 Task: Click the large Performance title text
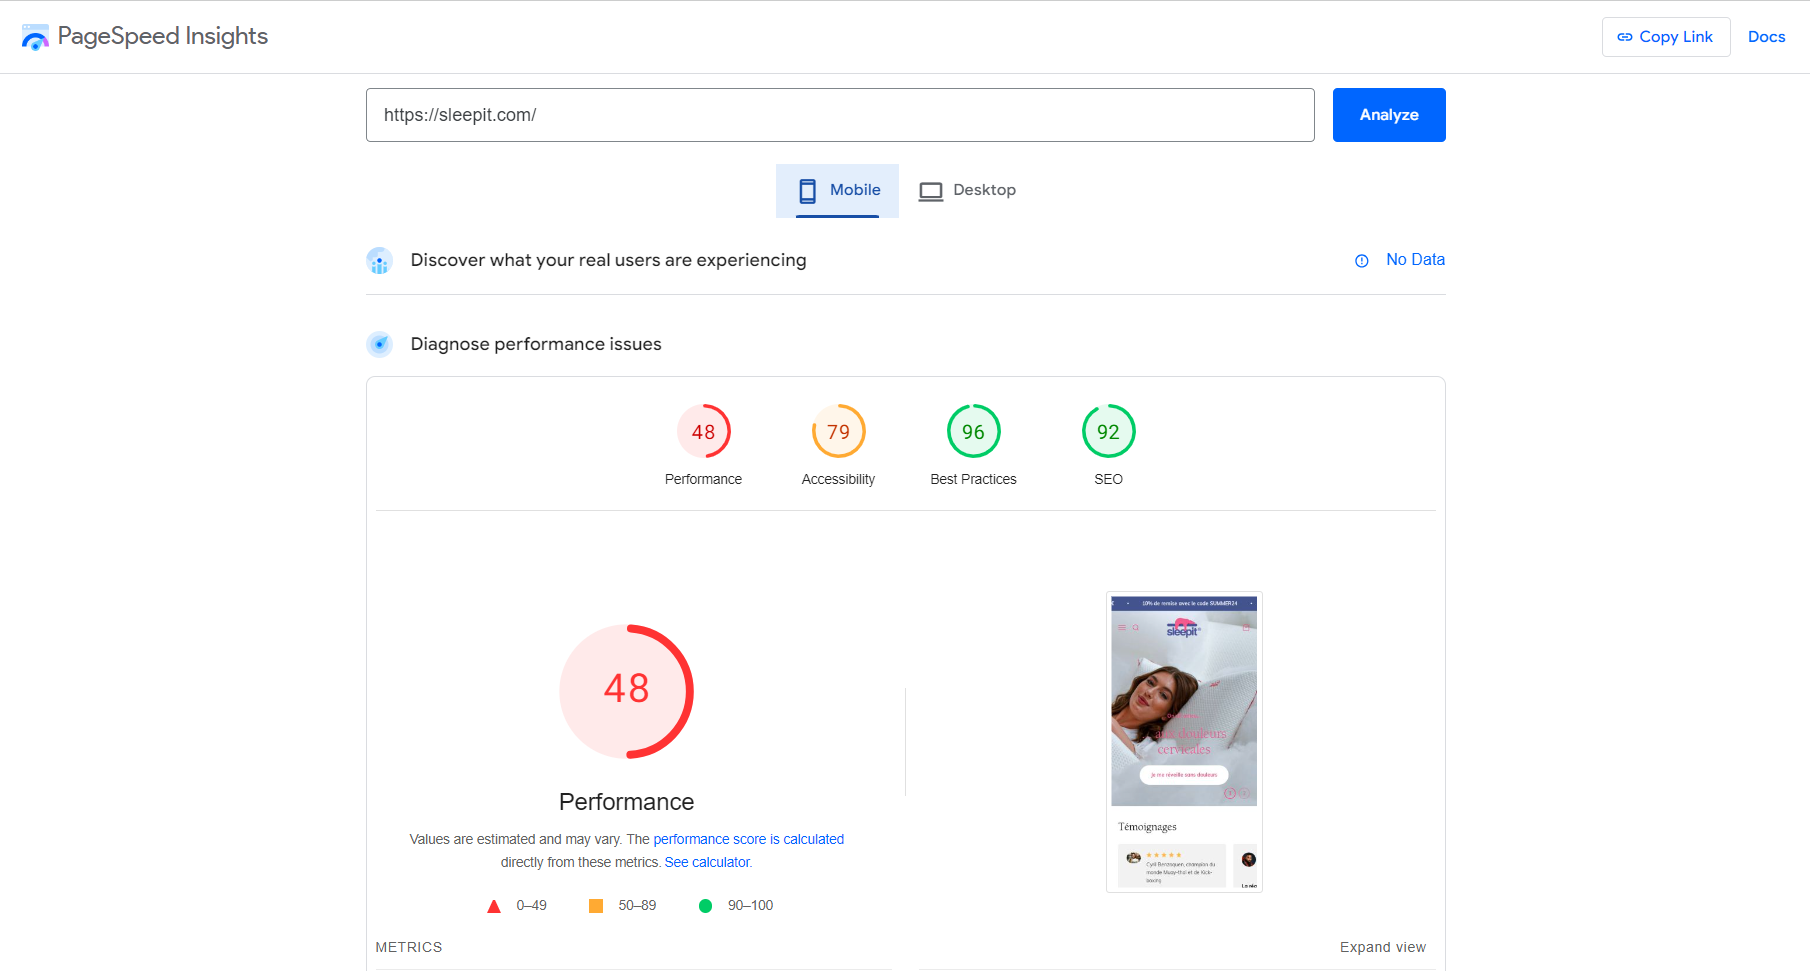coord(627,802)
